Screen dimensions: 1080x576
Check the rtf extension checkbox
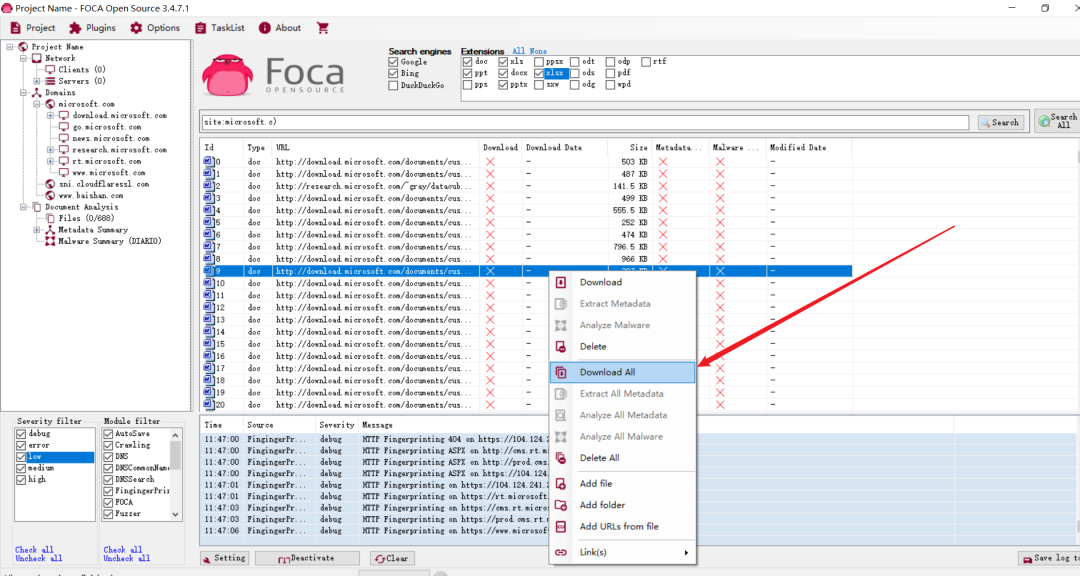point(646,62)
